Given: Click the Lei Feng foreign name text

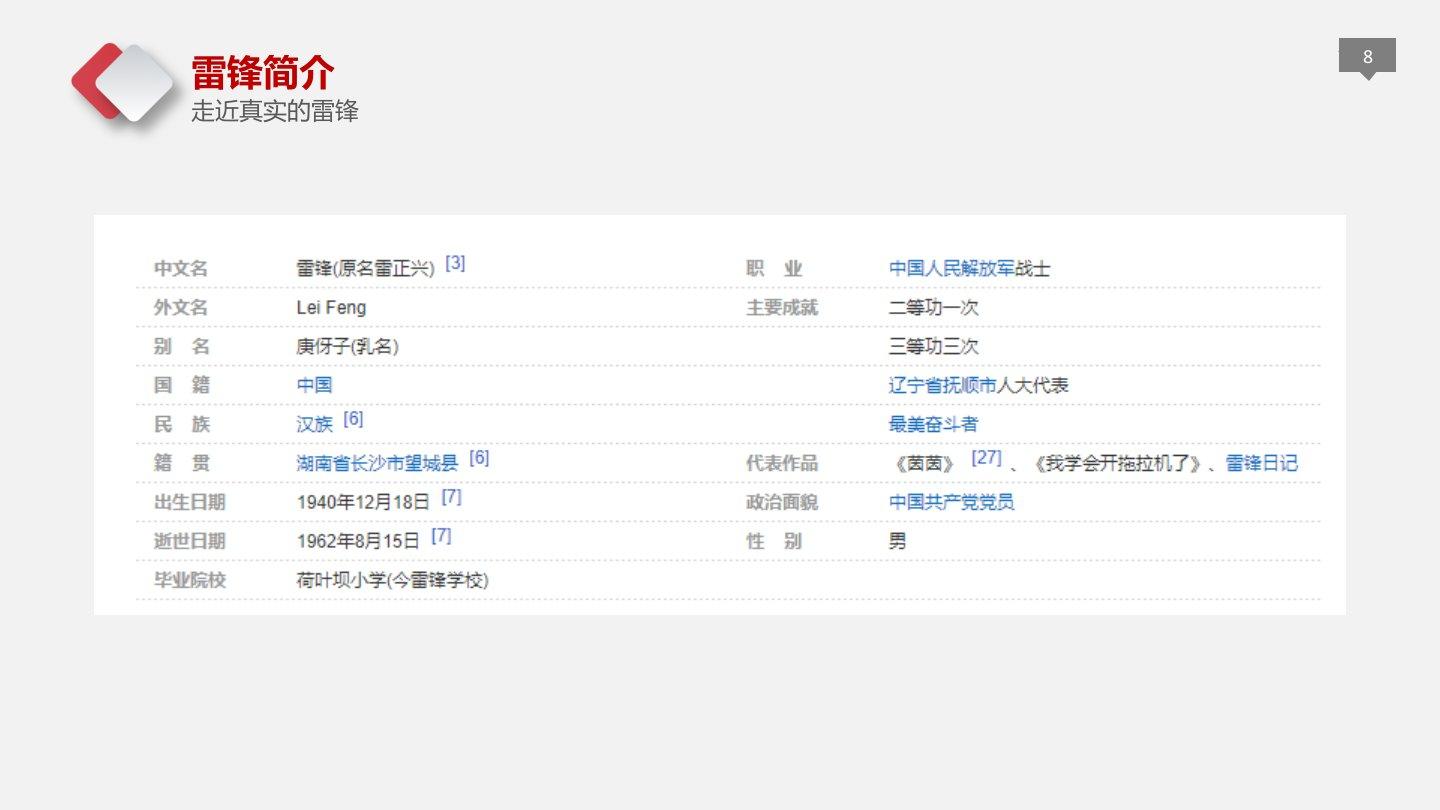Looking at the screenshot, I should (331, 308).
